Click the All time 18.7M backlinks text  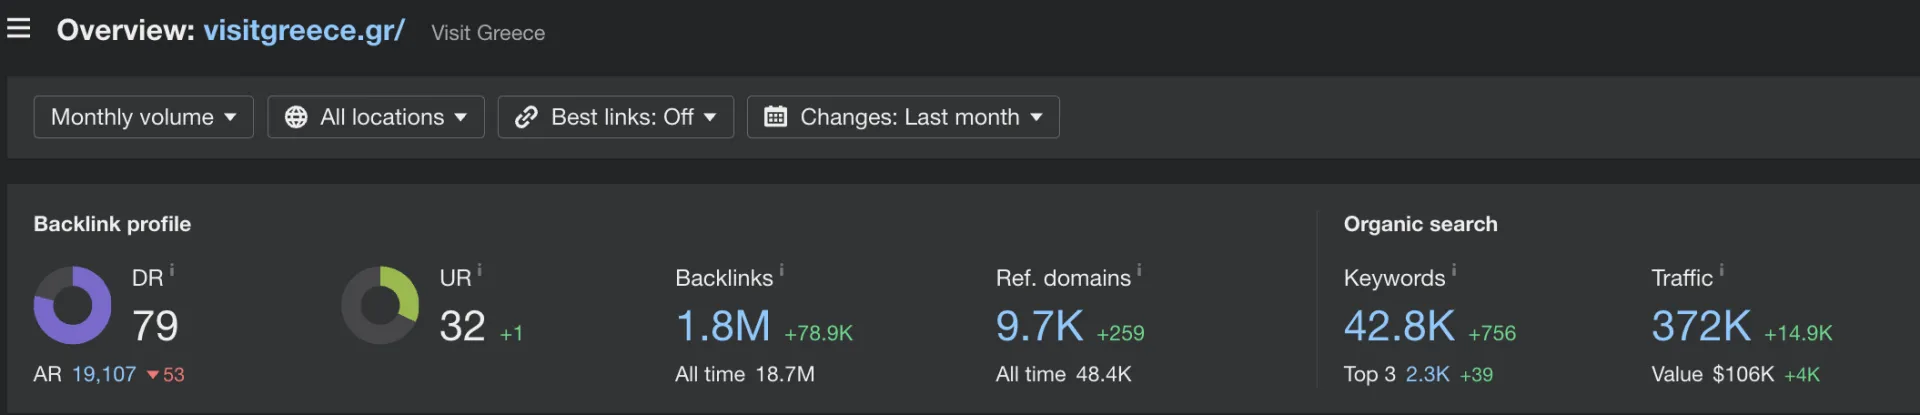(x=745, y=374)
